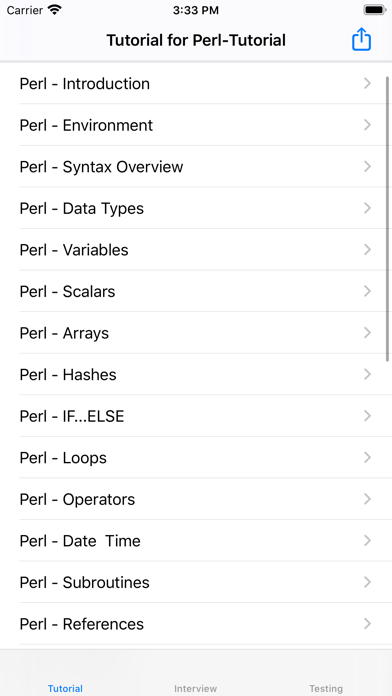
Task: Select the Perl - Subroutines row
Action: coord(196,582)
